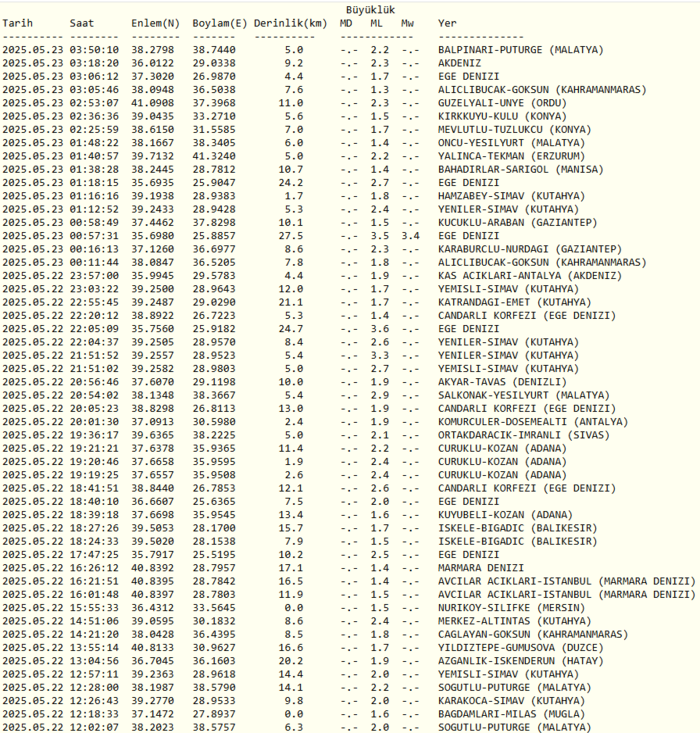The height and width of the screenshot is (733, 700).
Task: Select BAGDAMLARI-MILAS (MUGLA) location
Action: [x=512, y=714]
